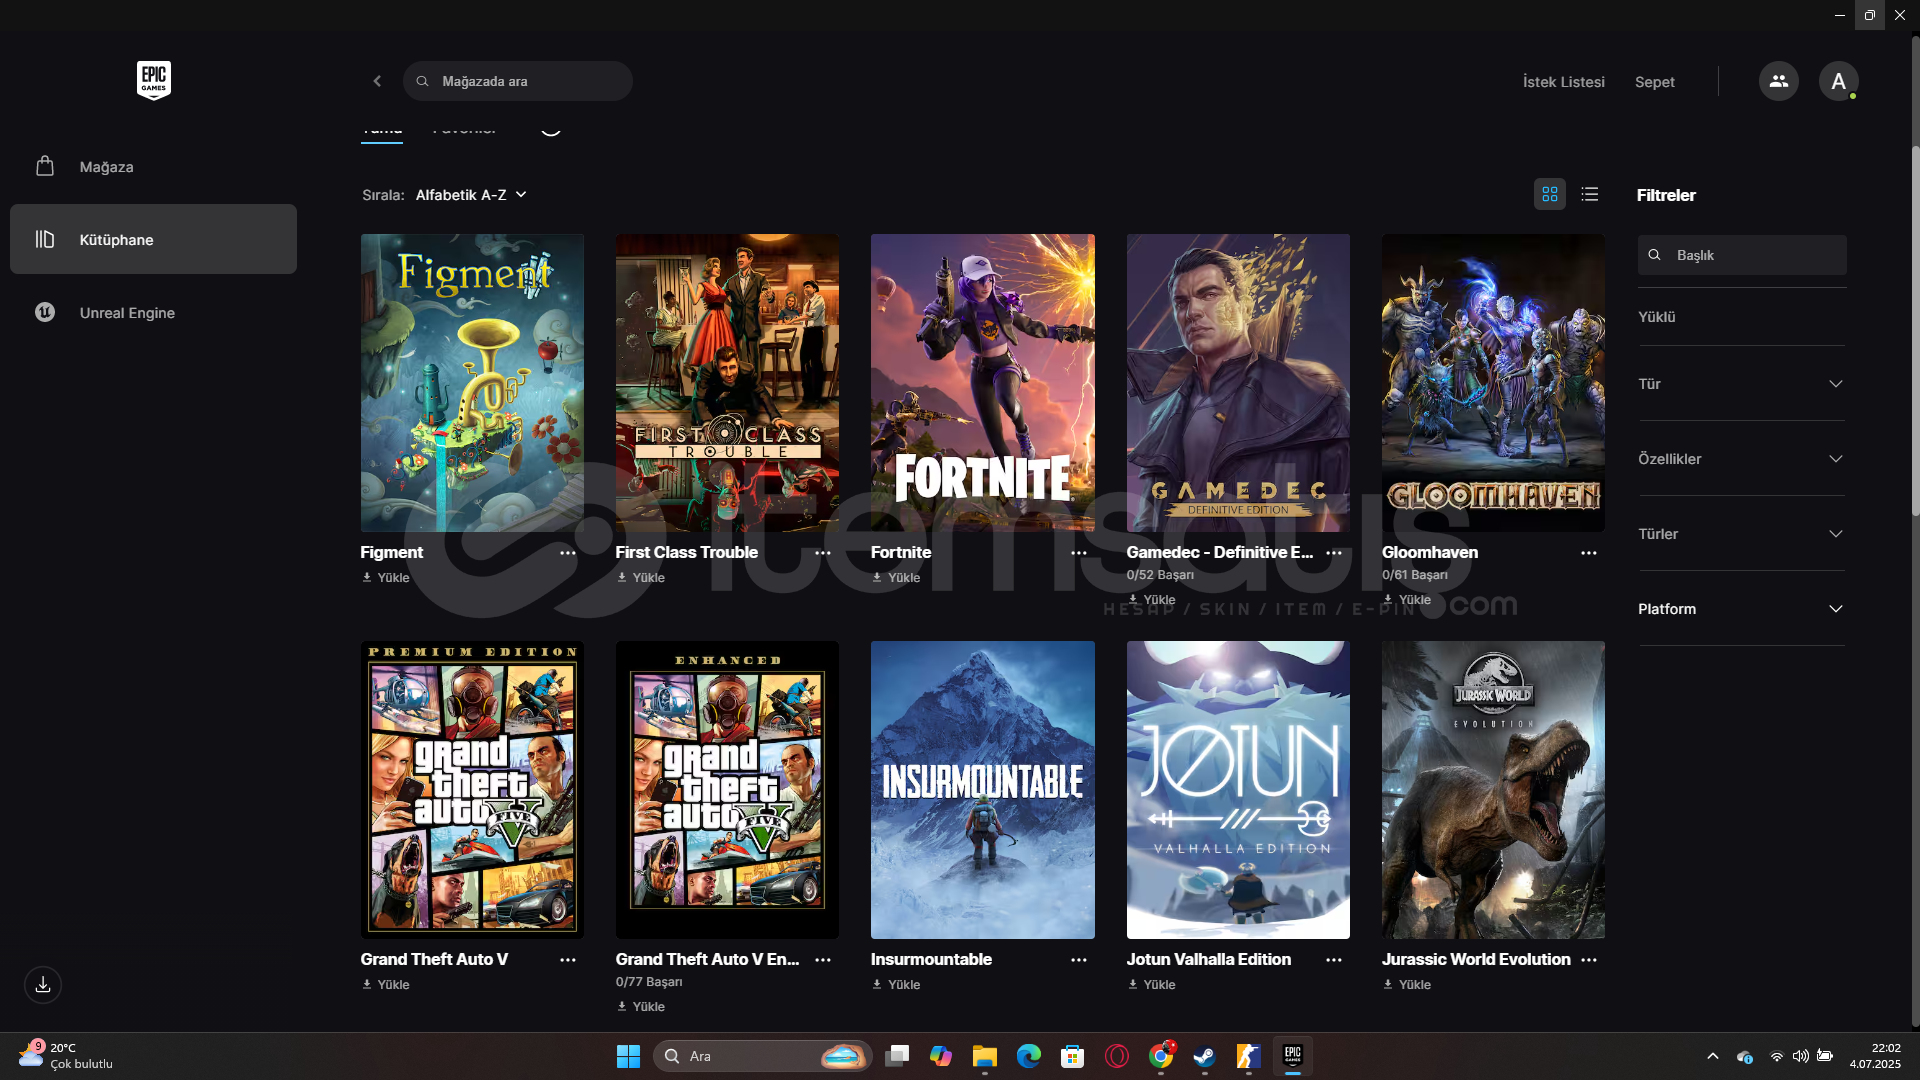Screen dimensions: 1920x1080
Task: Open File Explorer from taskbar
Action: (985, 1056)
